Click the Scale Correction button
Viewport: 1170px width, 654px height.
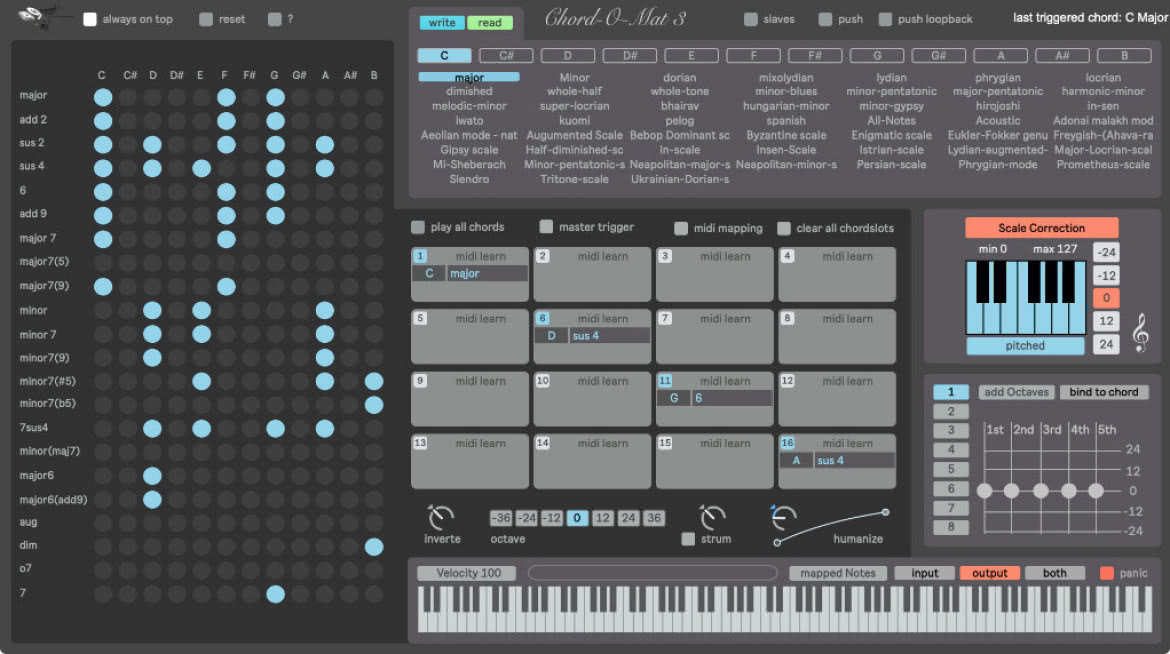[1042, 228]
